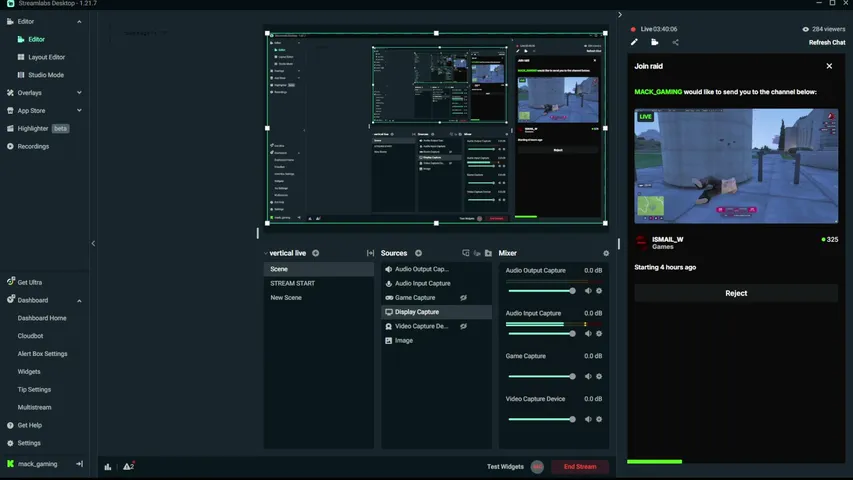The image size is (853, 480).
Task: Open performance stats bar chart icon
Action: pos(108,466)
